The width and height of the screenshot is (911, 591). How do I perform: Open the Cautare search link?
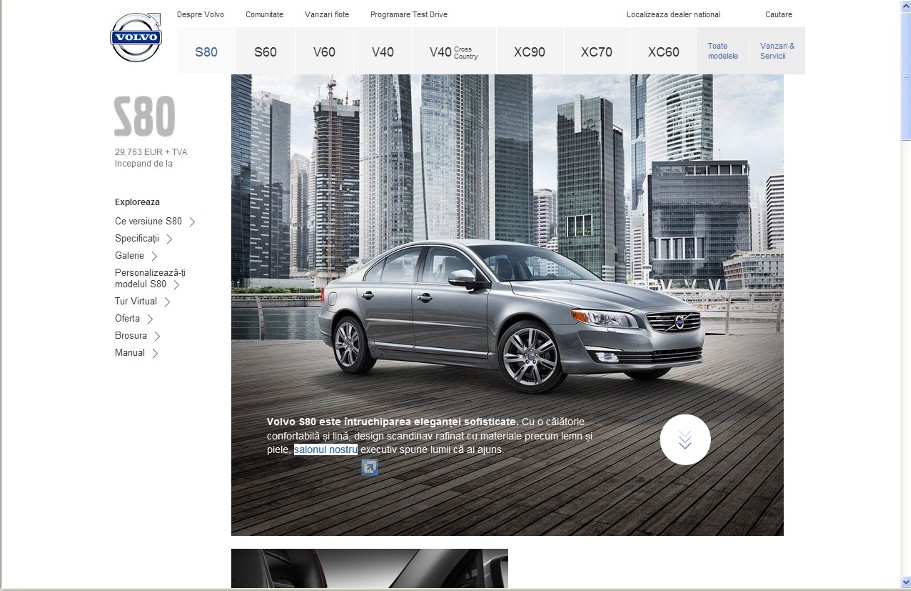(x=779, y=15)
